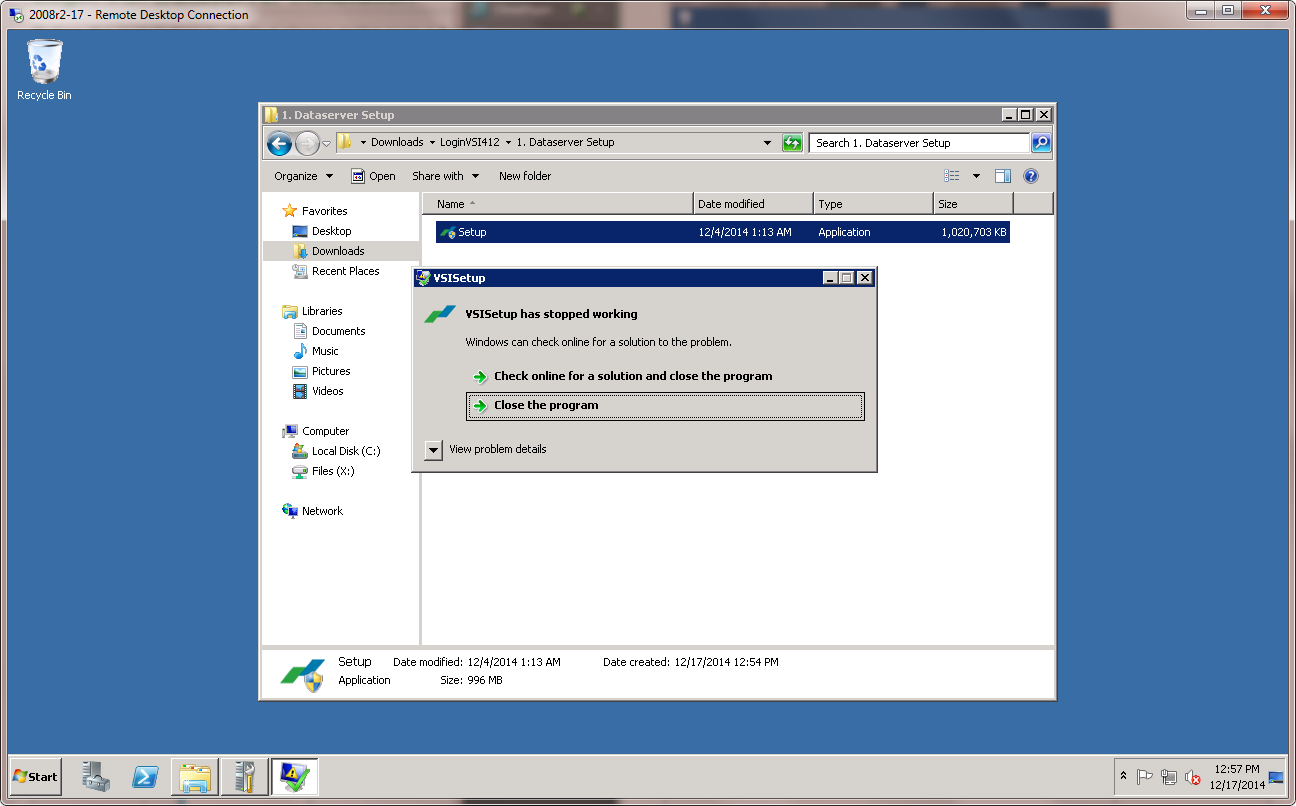Expand the arrow before Downloads breadcrumb
The image size is (1296, 806).
tap(363, 142)
